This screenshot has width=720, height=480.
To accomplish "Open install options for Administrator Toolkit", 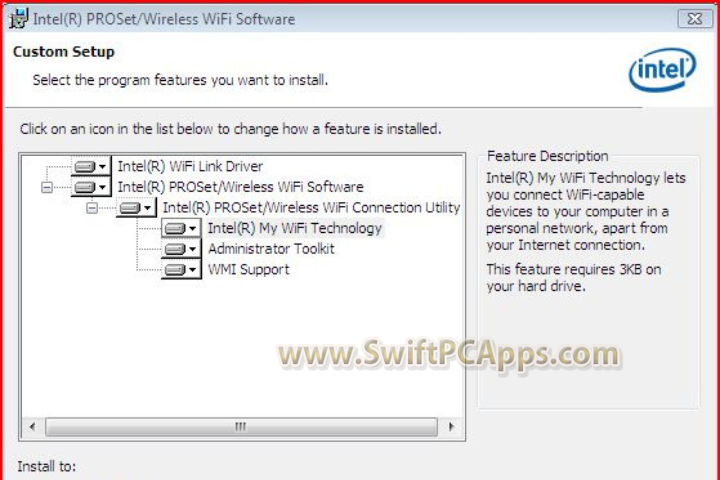I will (x=181, y=249).
